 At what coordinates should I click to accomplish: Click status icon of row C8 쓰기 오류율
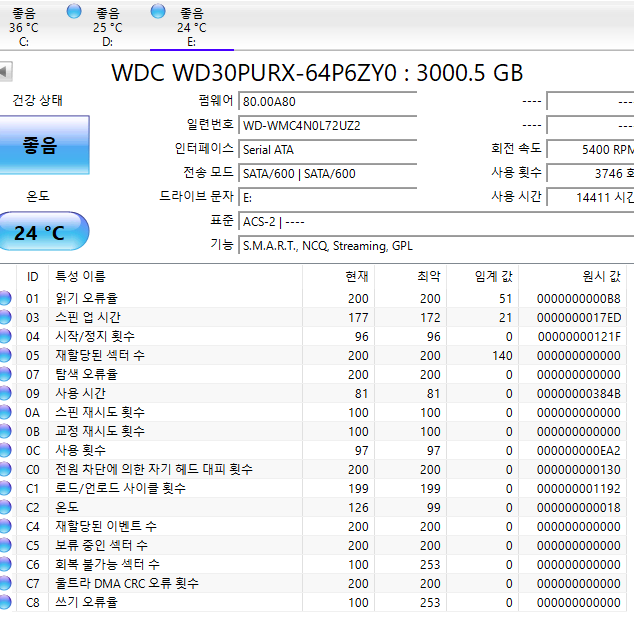click(5, 602)
